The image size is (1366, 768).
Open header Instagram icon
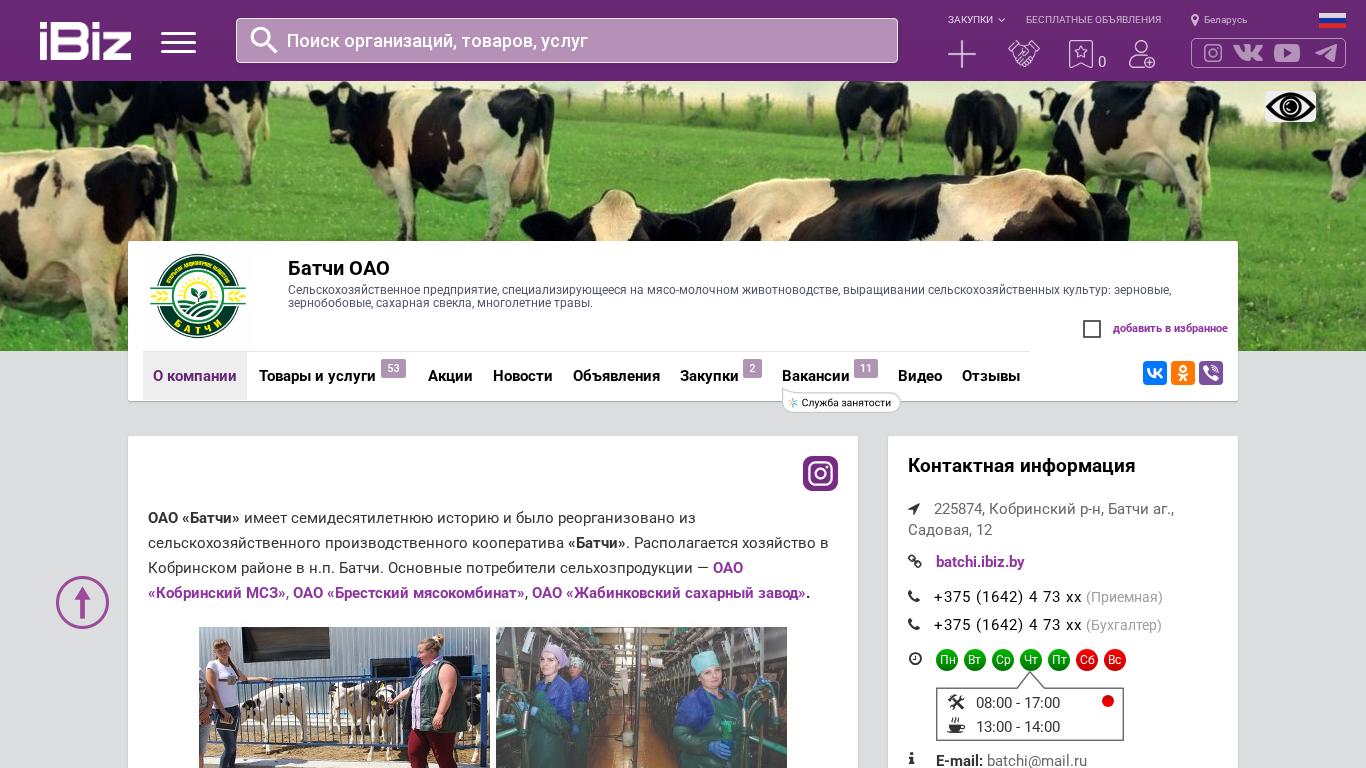pos(1213,53)
